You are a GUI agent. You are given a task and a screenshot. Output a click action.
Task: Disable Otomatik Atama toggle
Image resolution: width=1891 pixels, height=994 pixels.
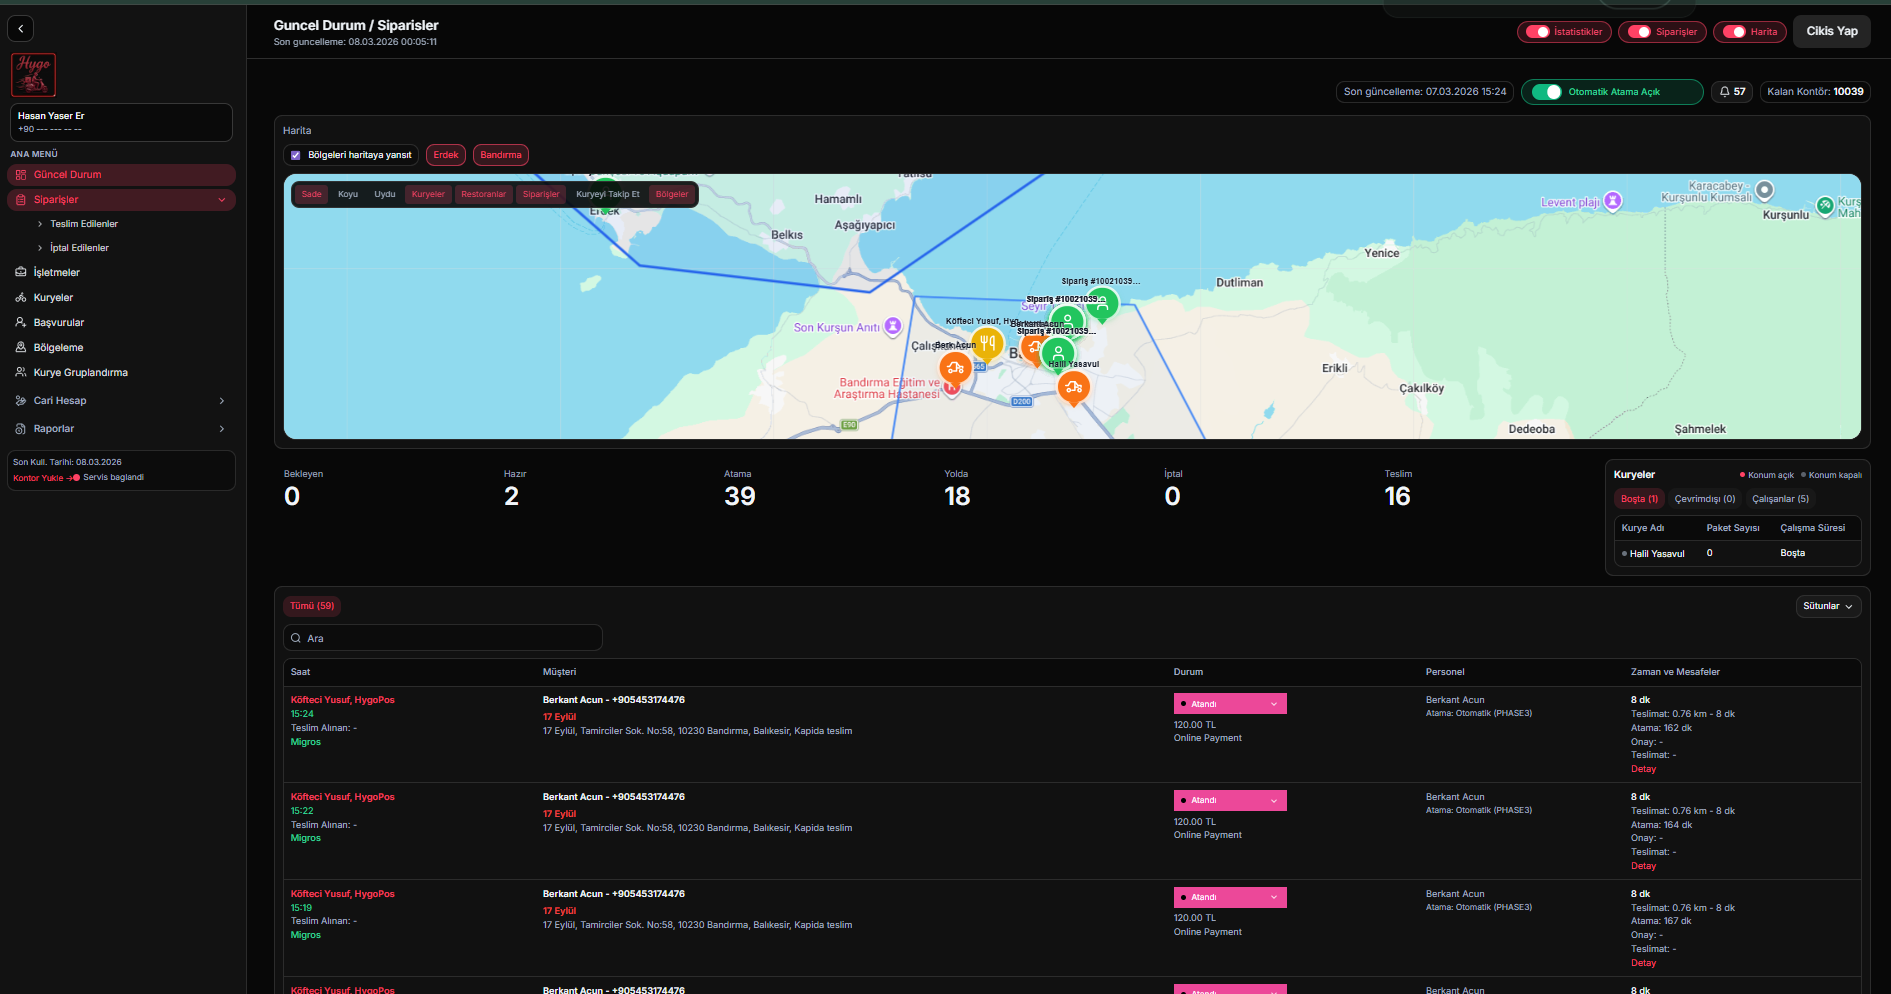click(1547, 92)
